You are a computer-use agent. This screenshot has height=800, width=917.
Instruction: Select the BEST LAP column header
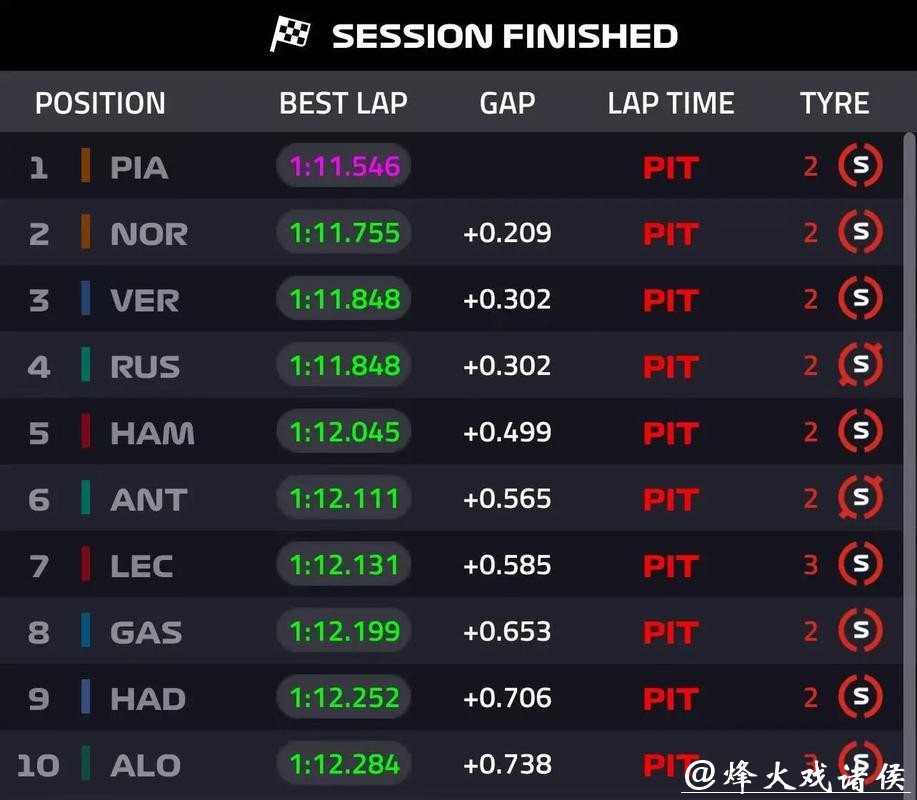[x=343, y=102]
